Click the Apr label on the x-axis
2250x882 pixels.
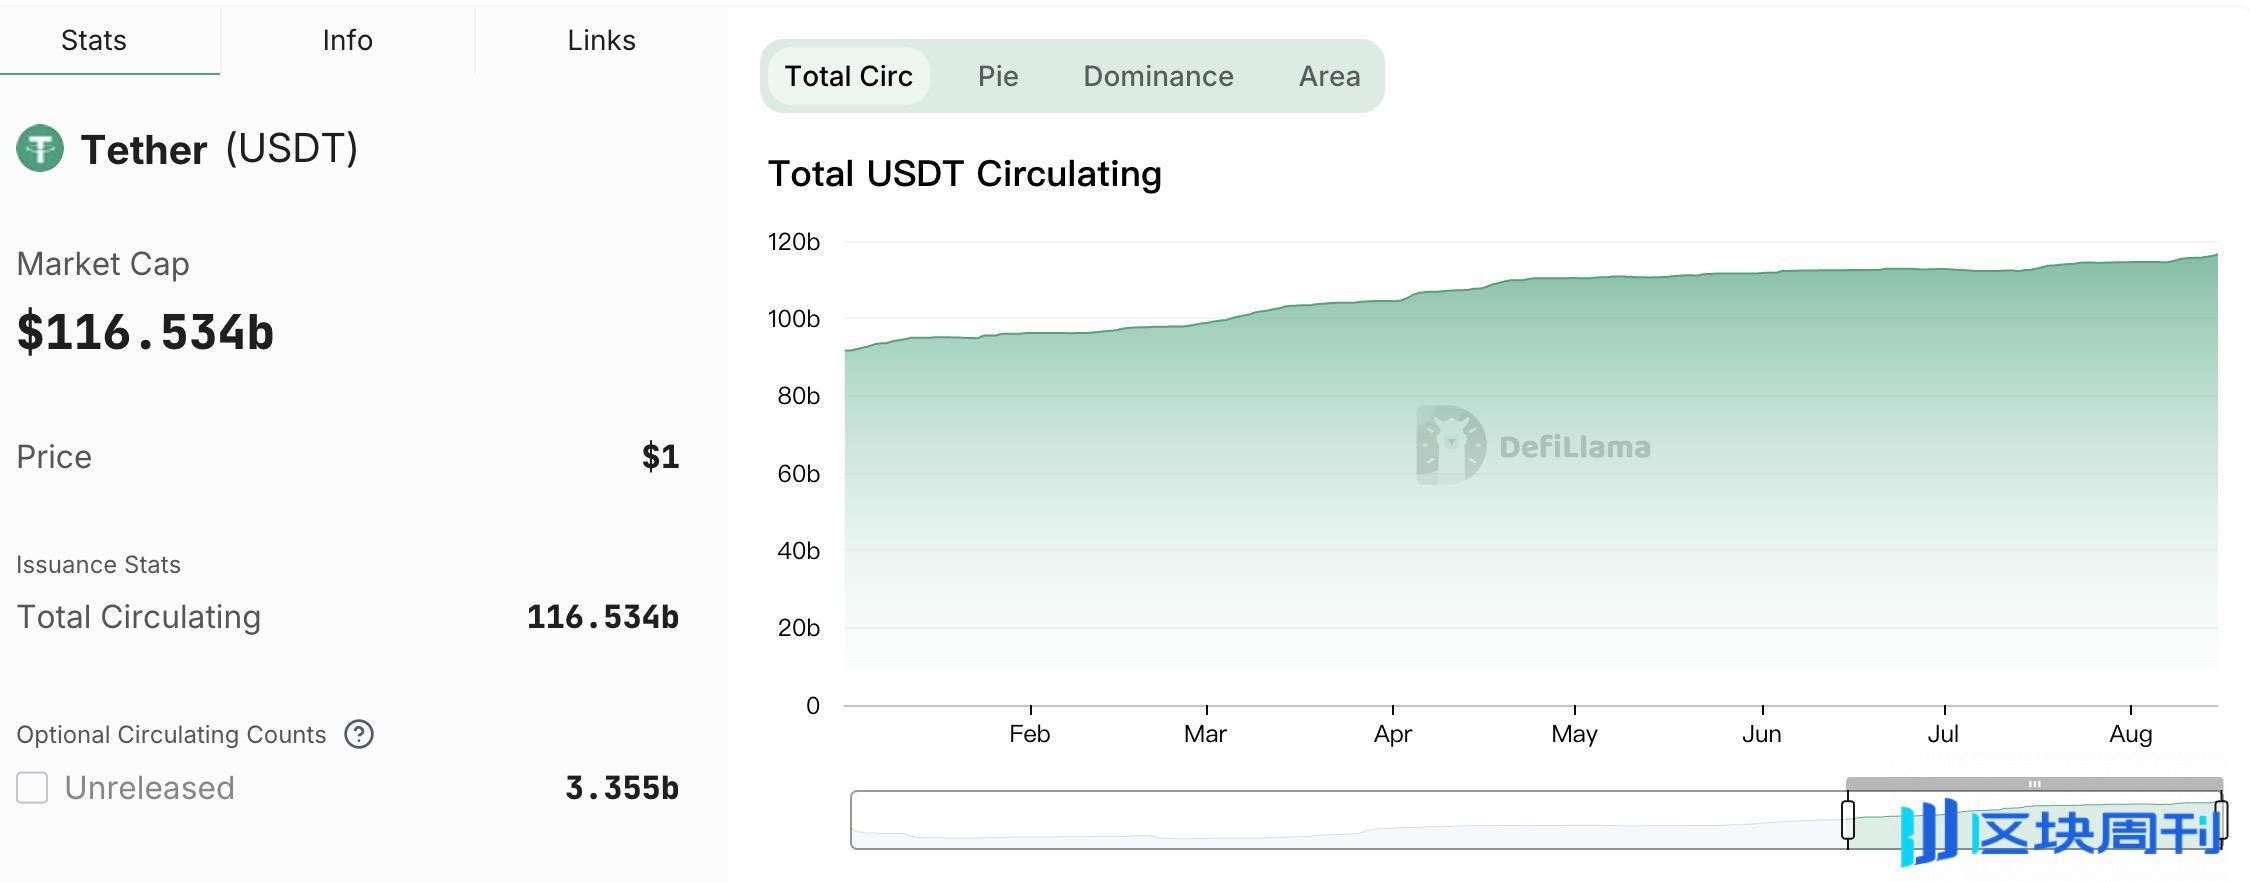[1393, 734]
